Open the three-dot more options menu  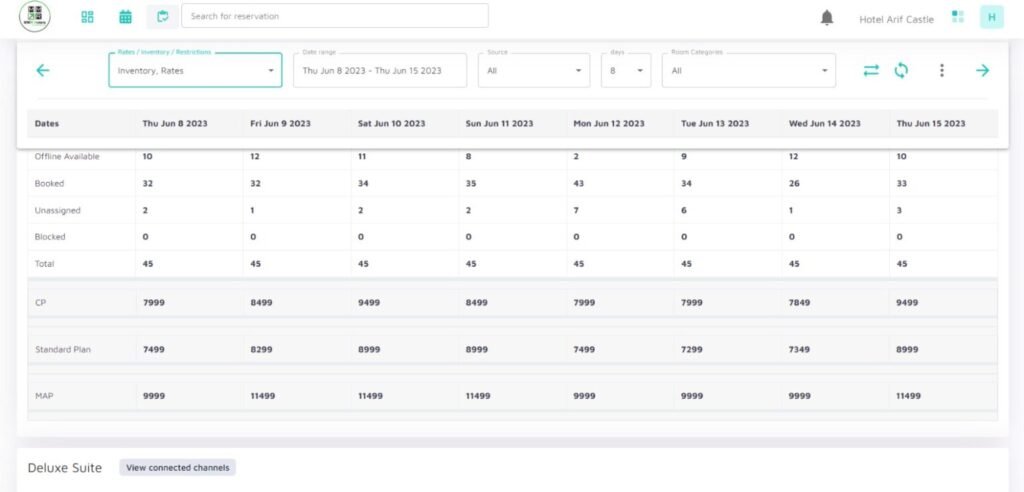pos(941,70)
